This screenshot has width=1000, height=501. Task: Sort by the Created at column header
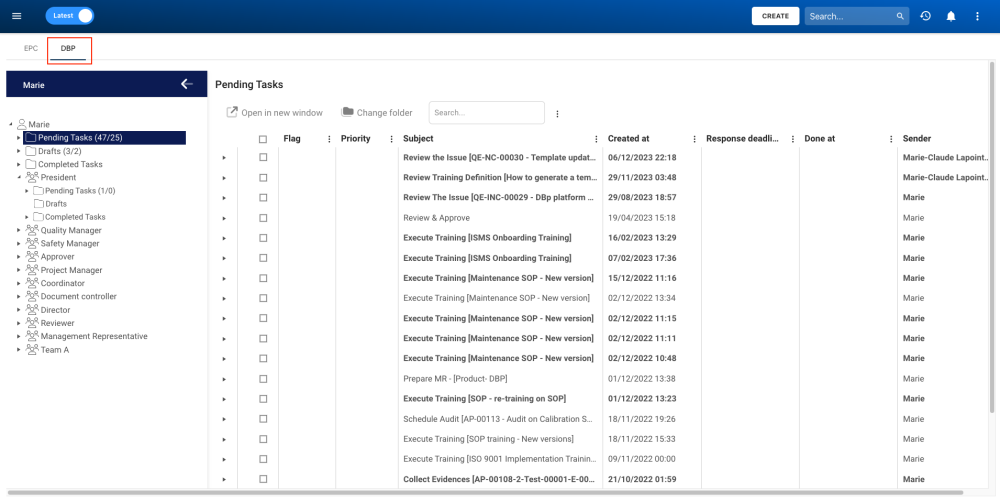tap(628, 139)
